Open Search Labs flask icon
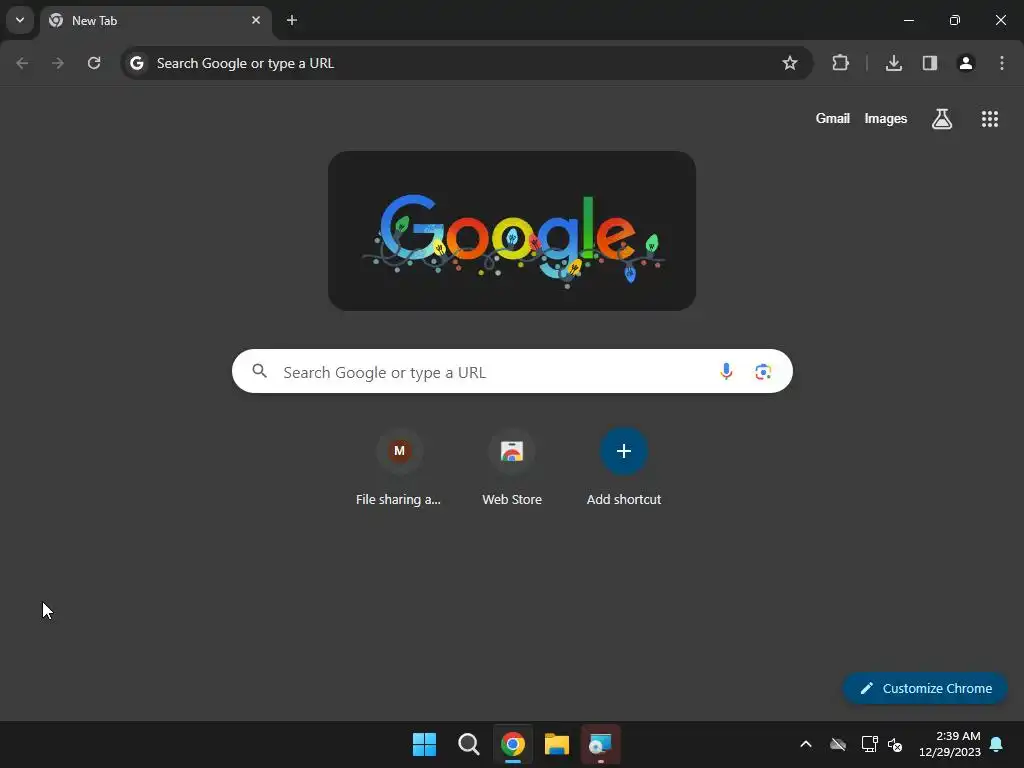This screenshot has height=768, width=1024. pos(942,119)
